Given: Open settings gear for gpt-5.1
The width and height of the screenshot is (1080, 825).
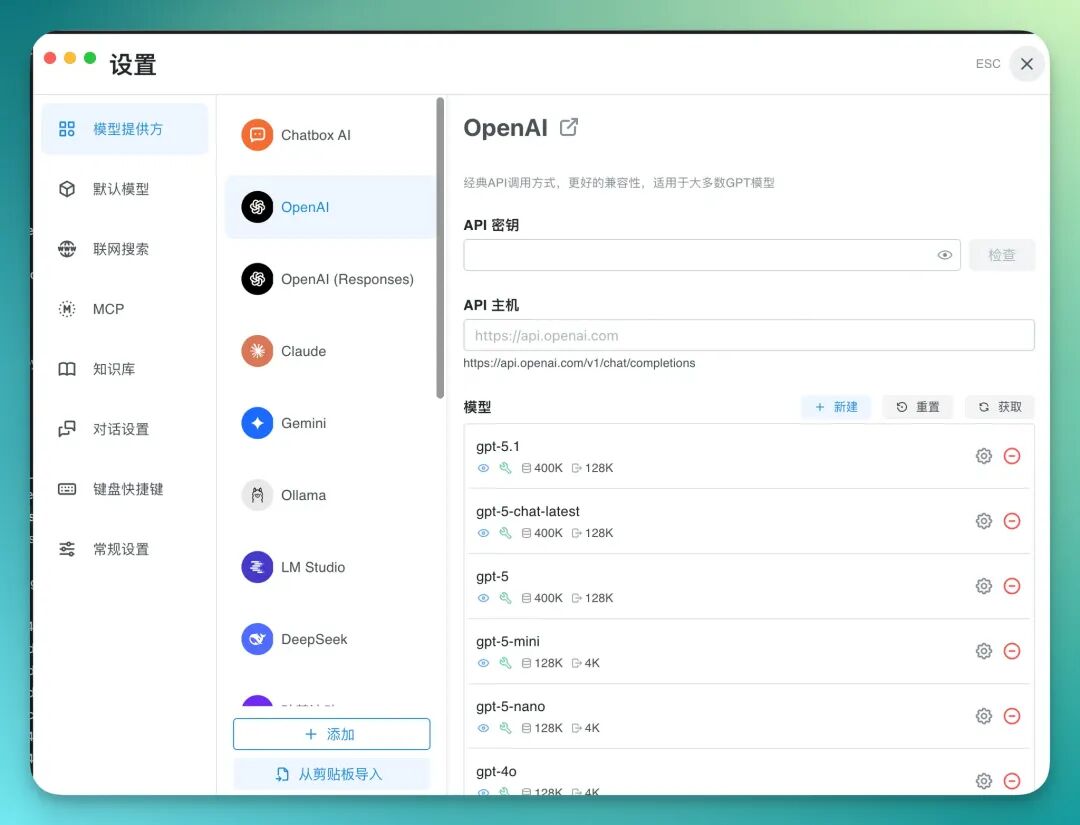Looking at the screenshot, I should pyautogui.click(x=984, y=456).
